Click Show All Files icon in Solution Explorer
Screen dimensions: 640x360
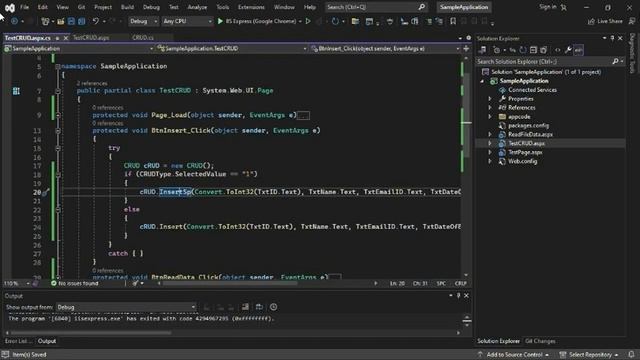543,50
